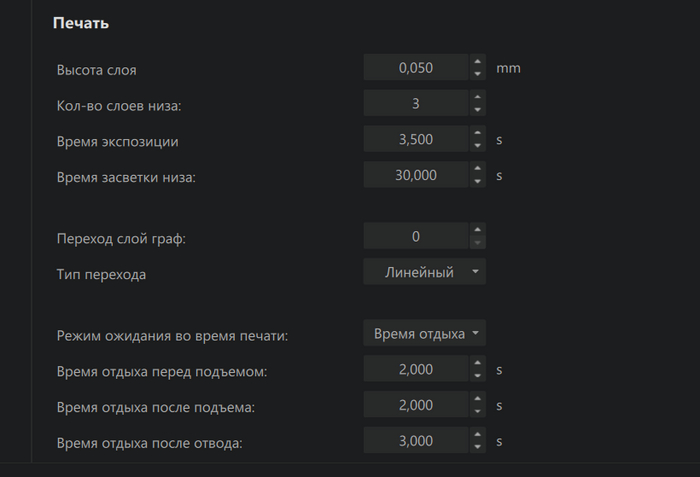Image resolution: width=700 pixels, height=477 pixels.
Task: Increase Переход слой граф count
Action: (477, 230)
